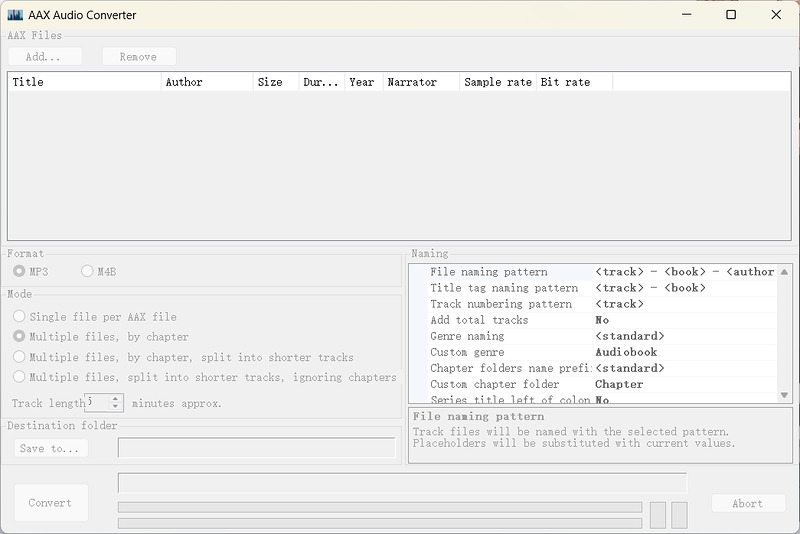
Task: Click the Convert button
Action: coord(51,502)
